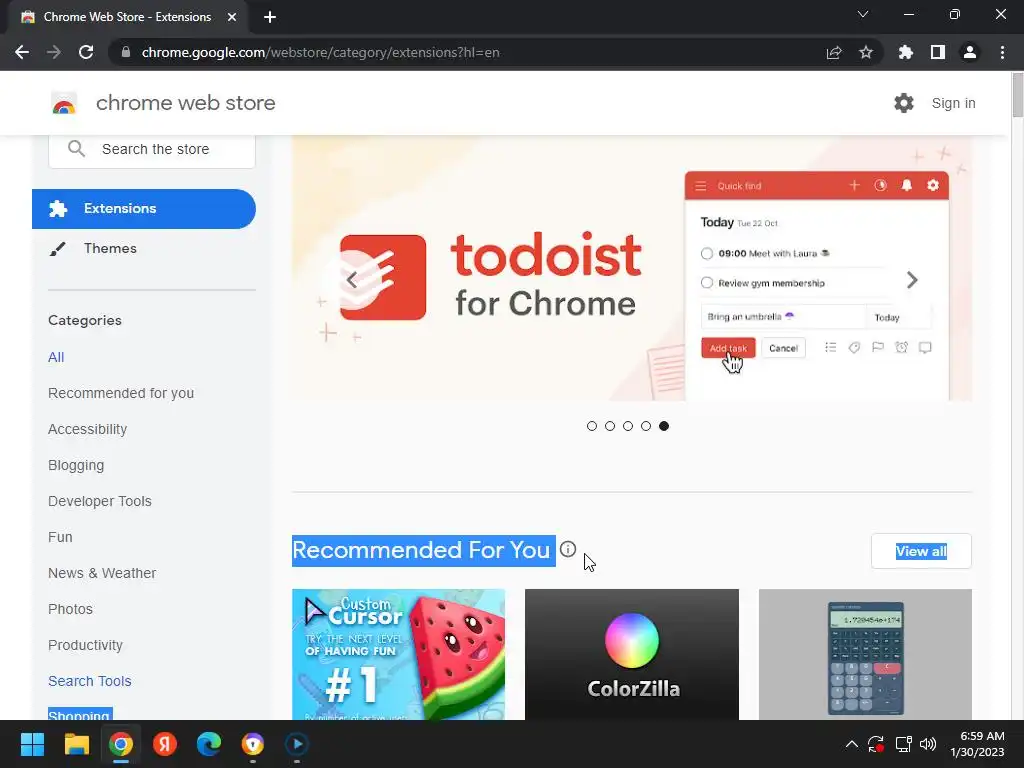This screenshot has height=768, width=1024.
Task: Open the Accessibility category
Action: point(88,429)
